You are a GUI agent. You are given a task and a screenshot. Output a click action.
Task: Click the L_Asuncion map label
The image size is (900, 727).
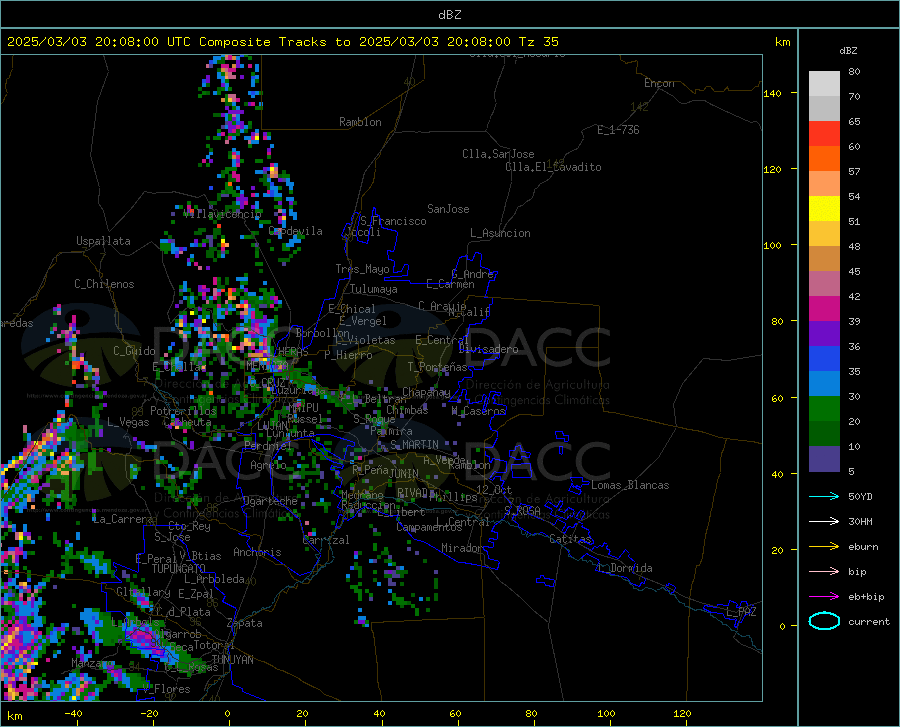click(500, 233)
